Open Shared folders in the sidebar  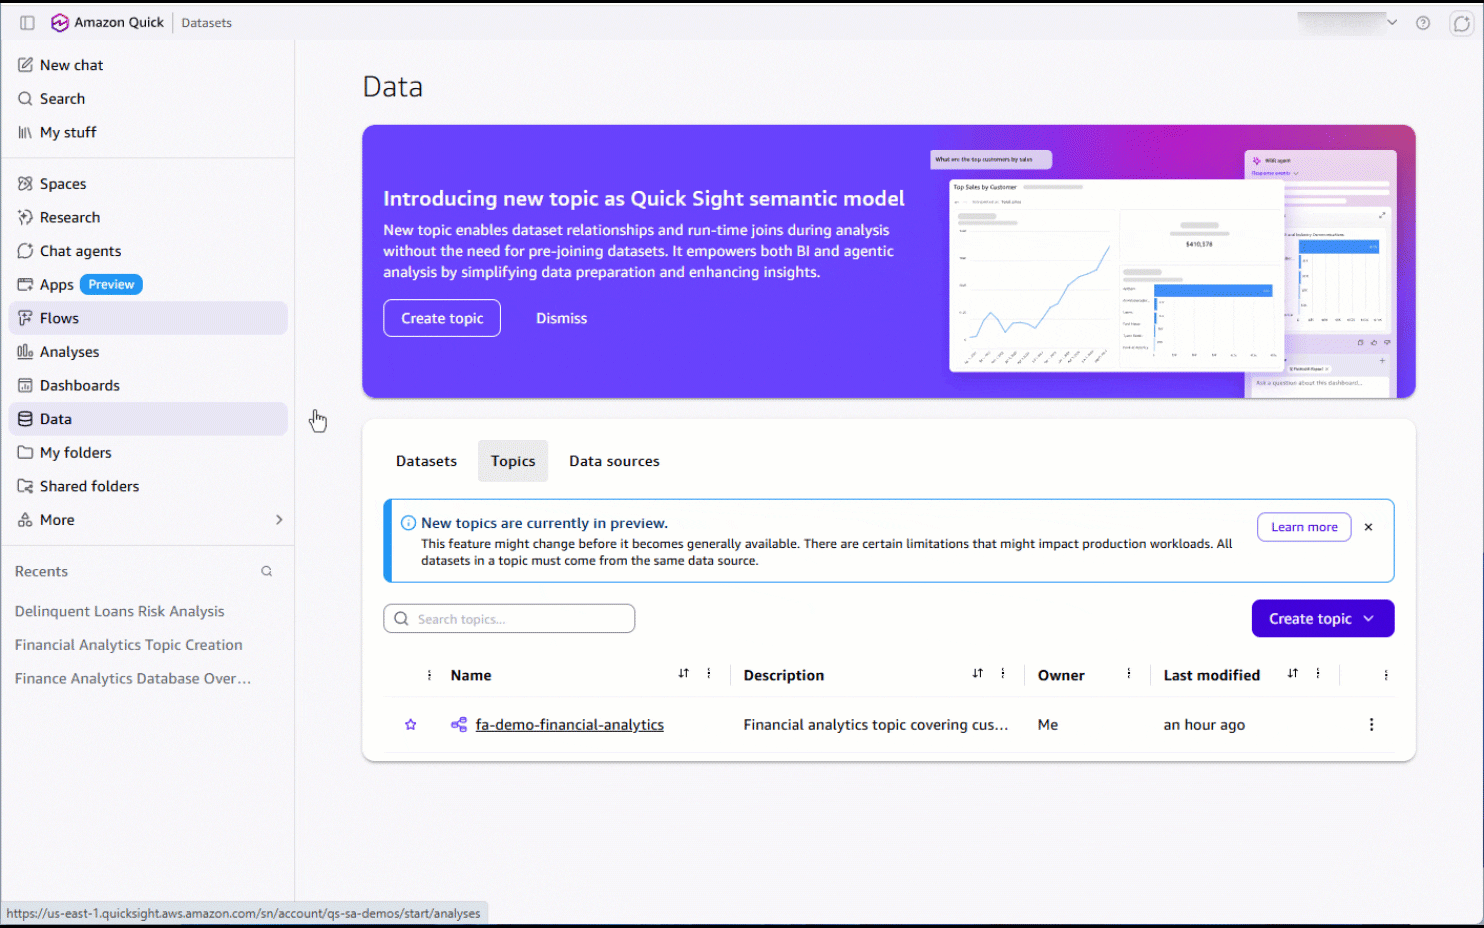coord(148,486)
